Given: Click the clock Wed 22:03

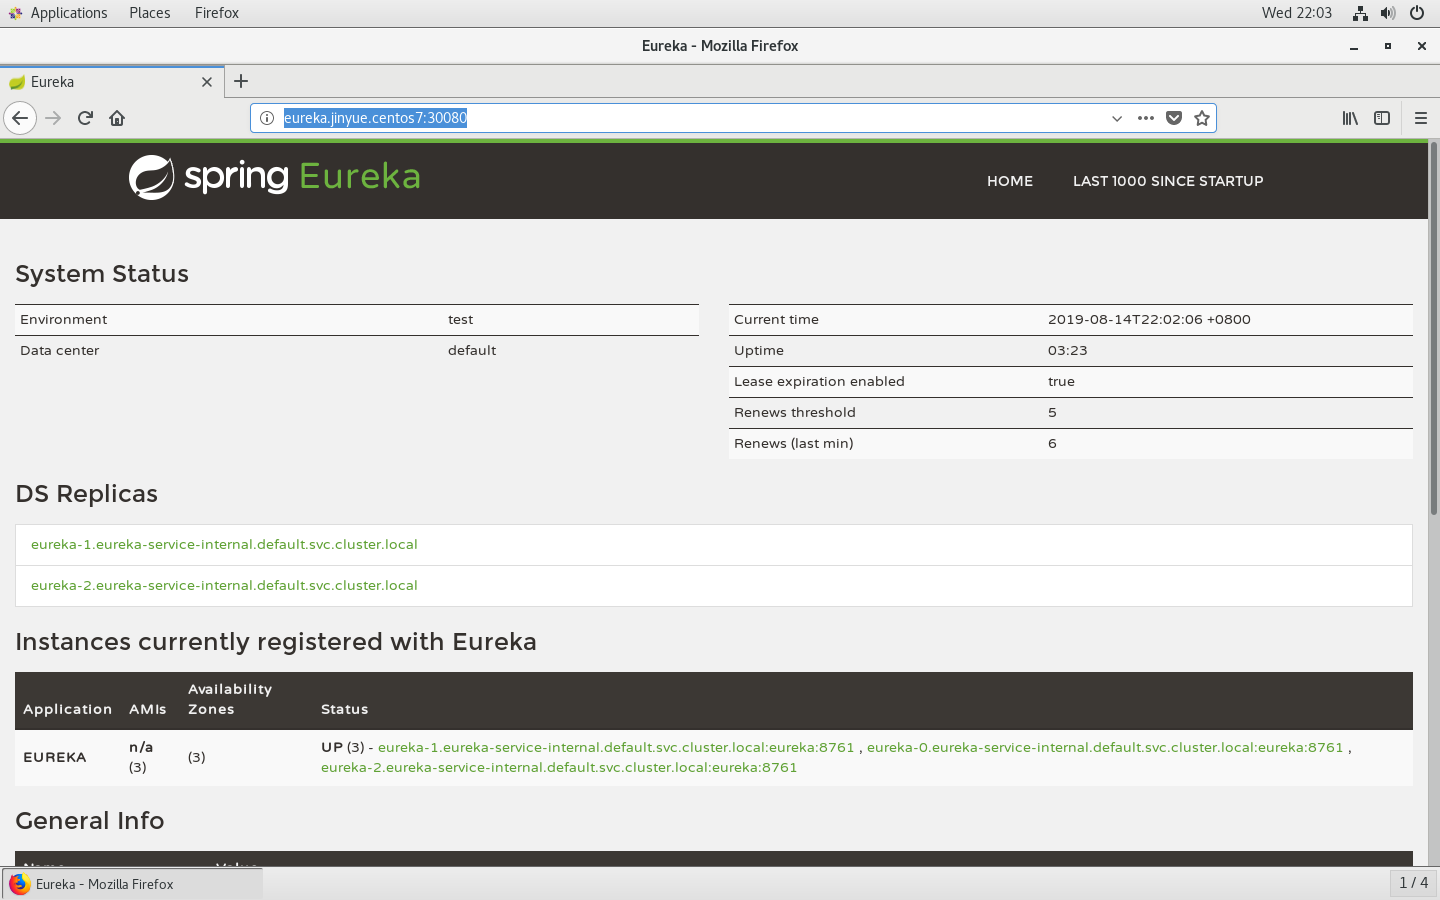Looking at the screenshot, I should (x=1296, y=13).
